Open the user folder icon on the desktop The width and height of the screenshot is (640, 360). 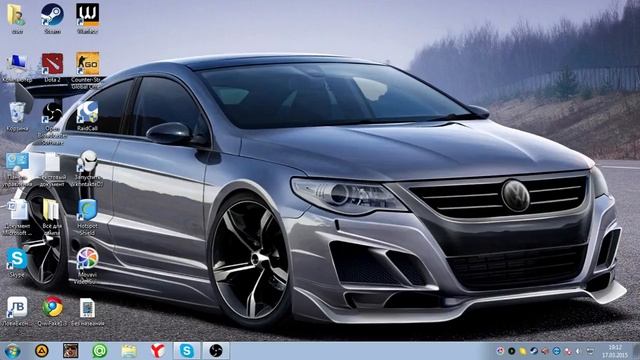click(16, 16)
